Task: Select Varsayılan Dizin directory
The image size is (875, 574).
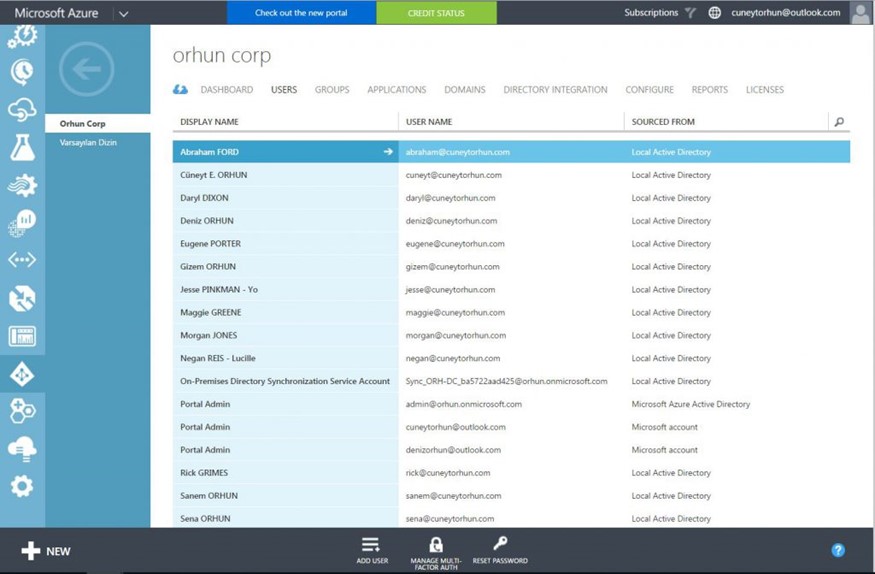Action: click(88, 142)
